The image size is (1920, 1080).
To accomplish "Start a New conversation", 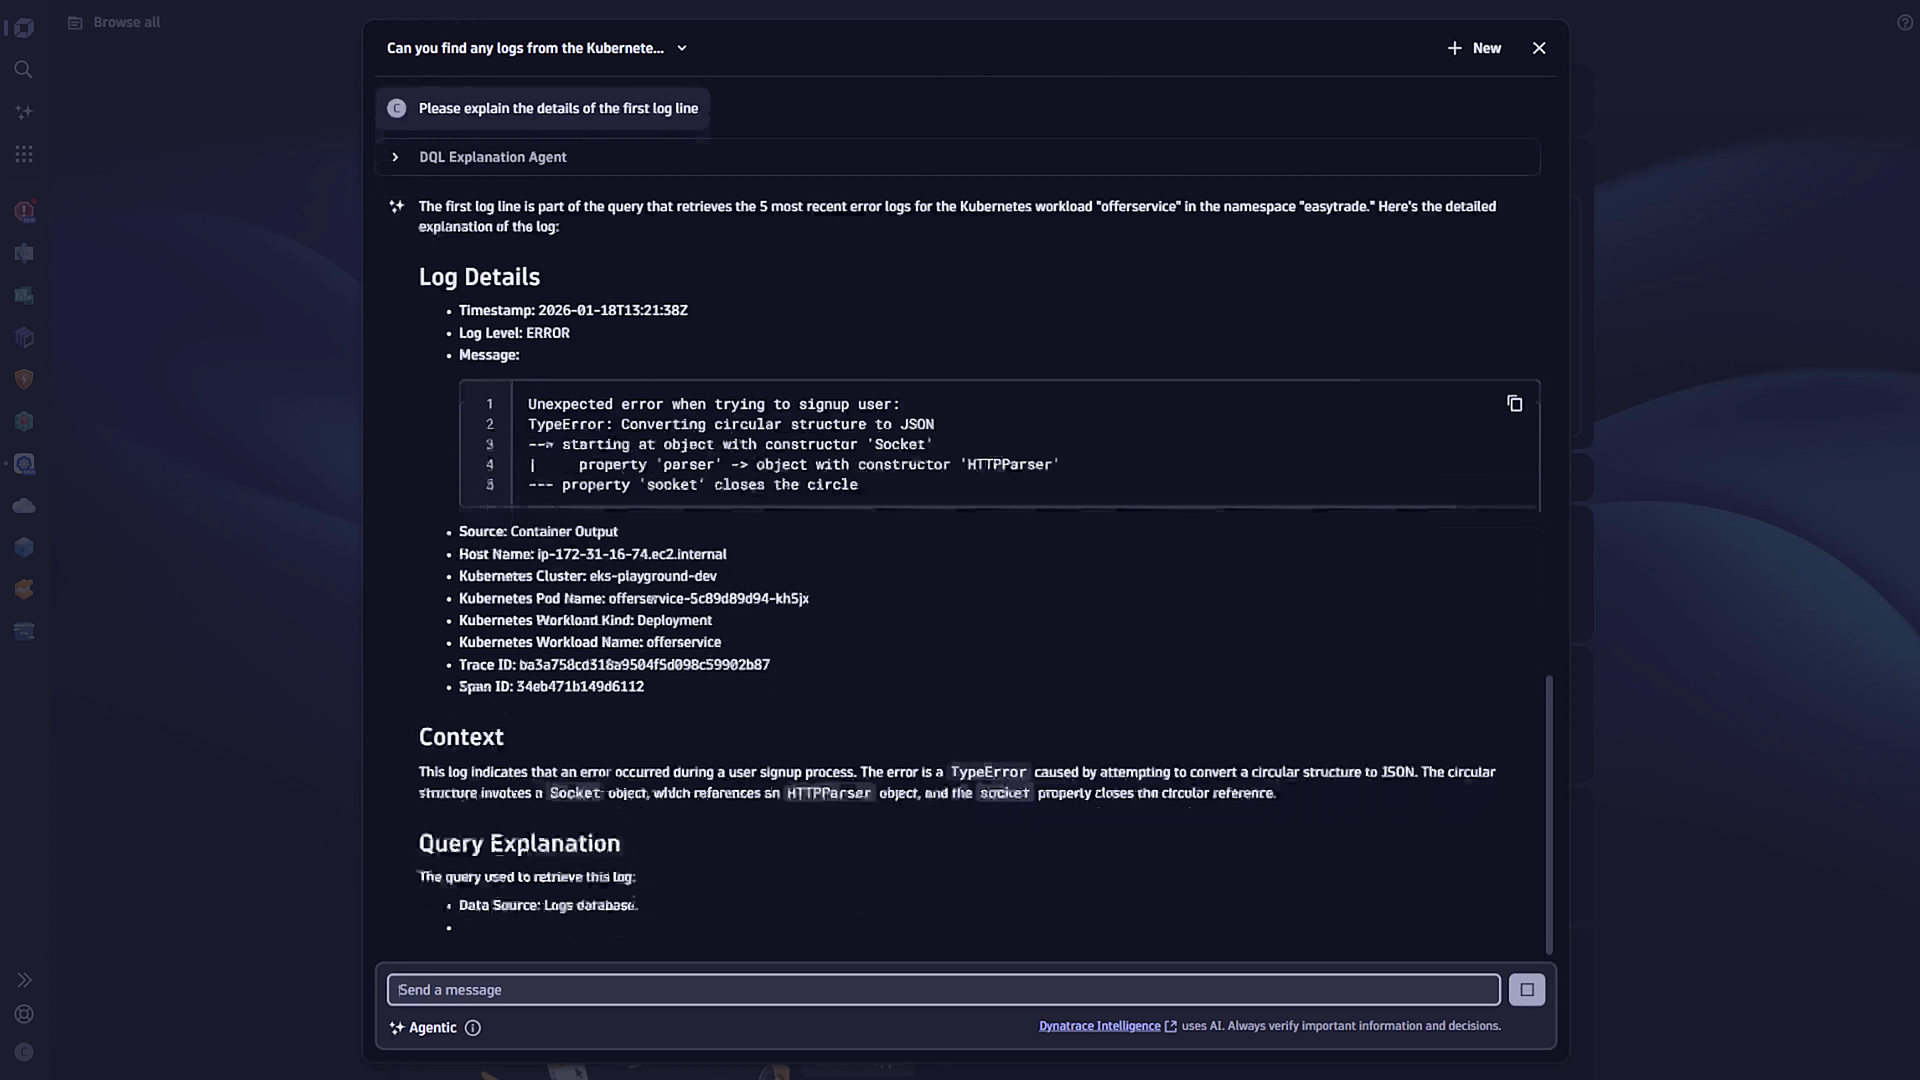I will [1474, 48].
